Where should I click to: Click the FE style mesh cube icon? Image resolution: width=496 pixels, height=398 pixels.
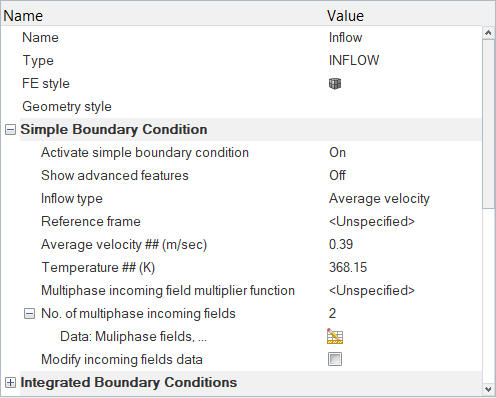[x=335, y=84]
